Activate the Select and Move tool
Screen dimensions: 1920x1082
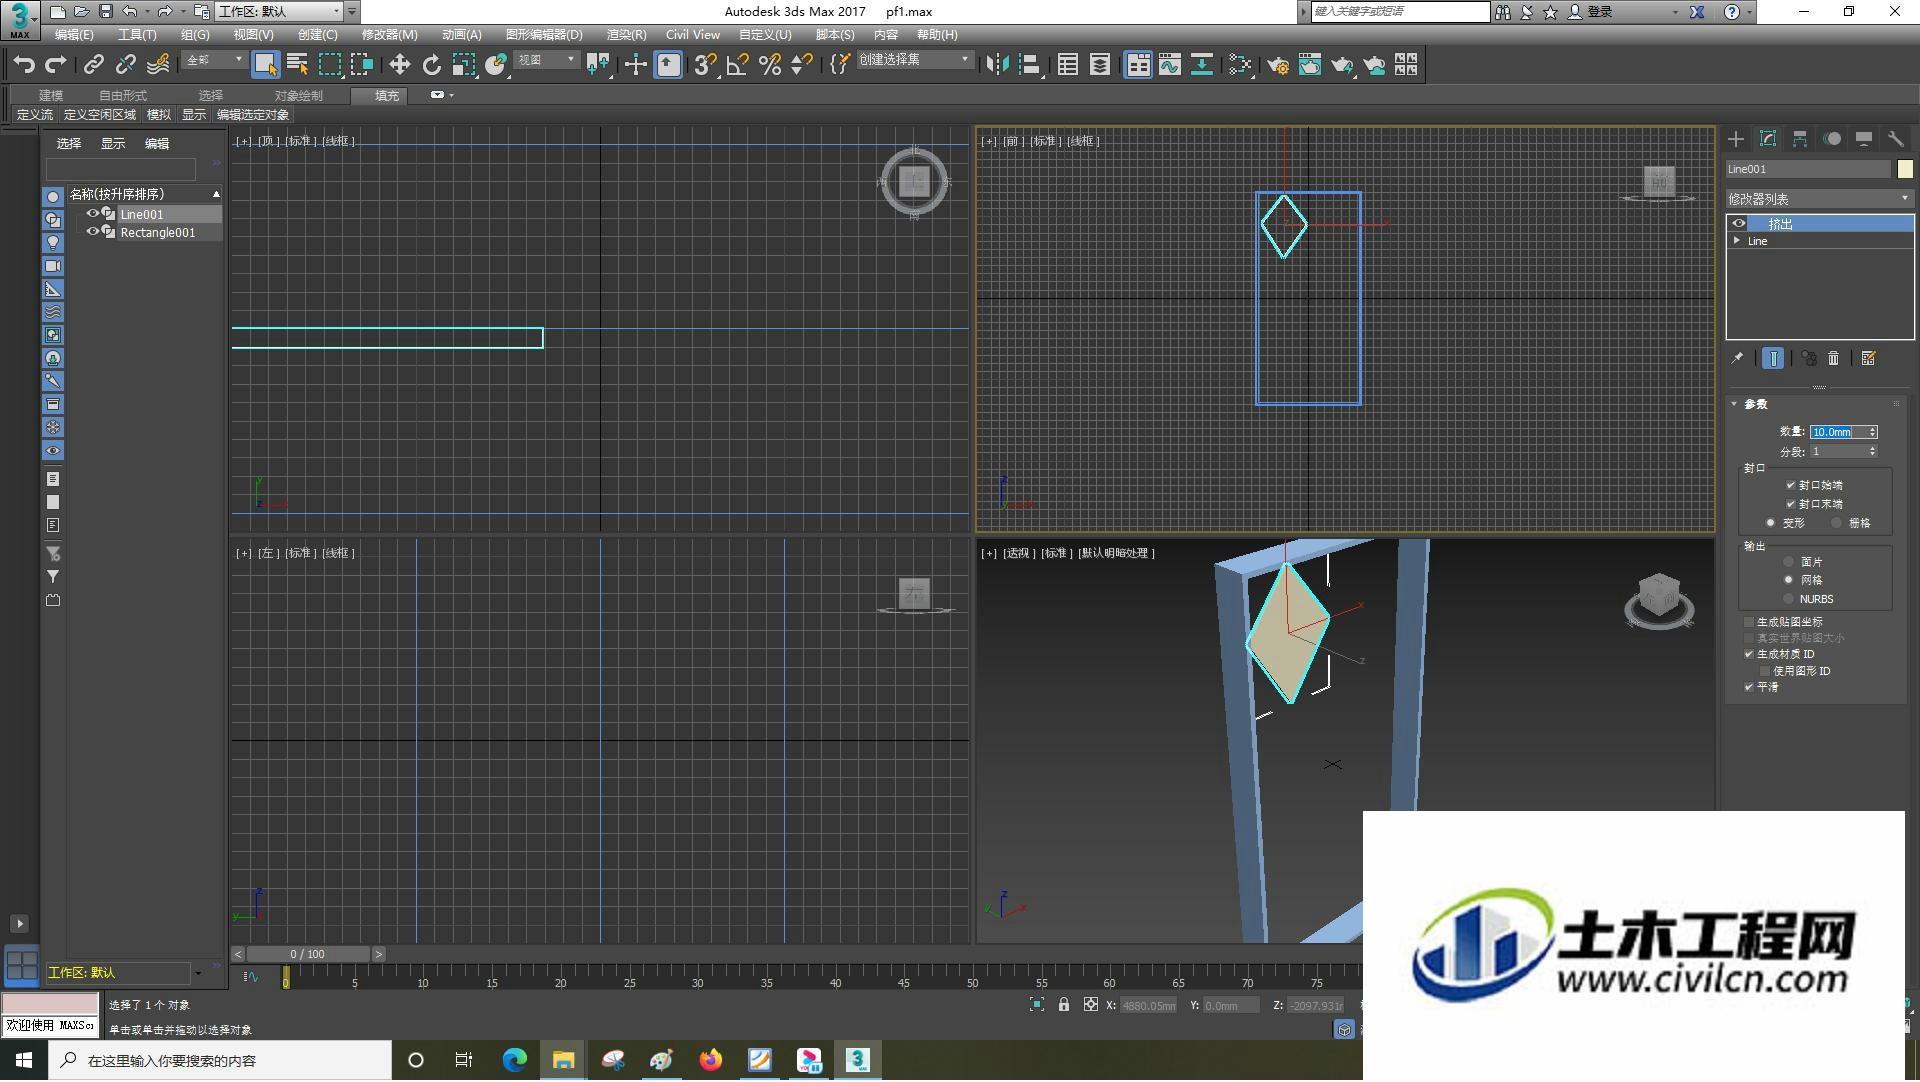coord(399,65)
